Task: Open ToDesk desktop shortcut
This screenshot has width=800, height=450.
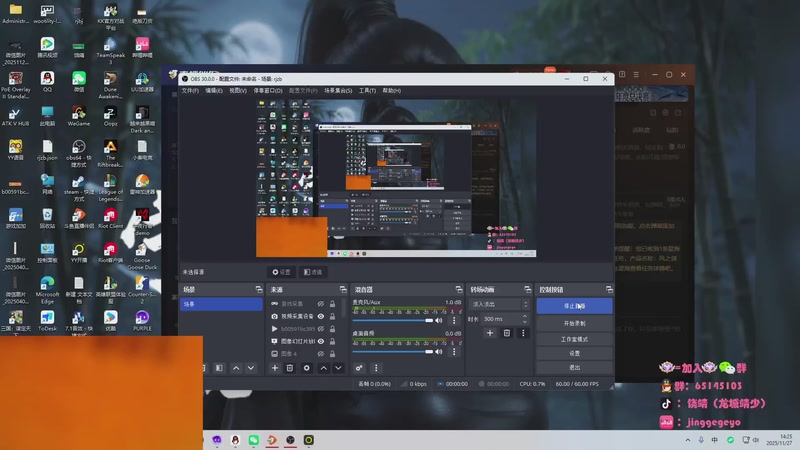Action: tap(47, 321)
